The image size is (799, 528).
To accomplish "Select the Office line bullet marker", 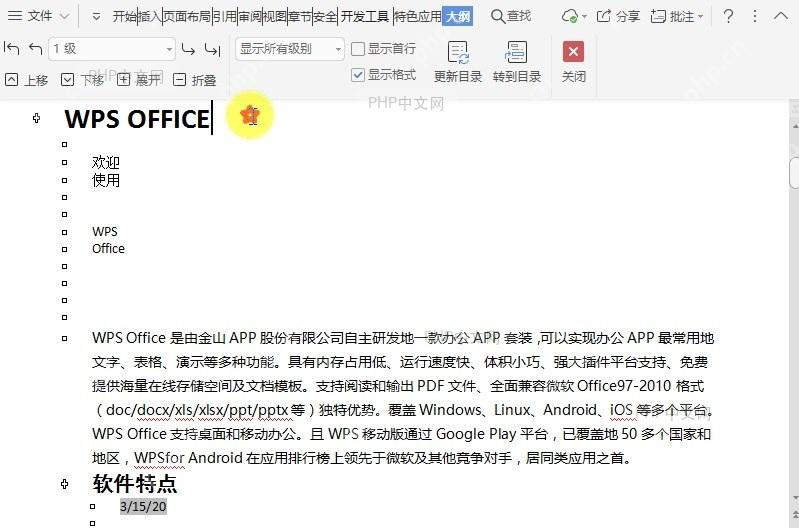I will coord(64,249).
